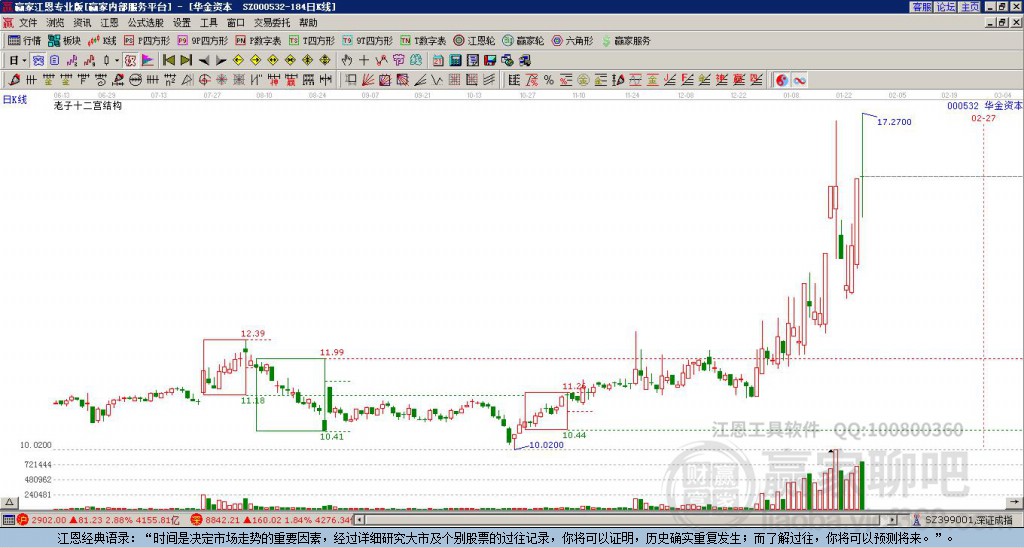Click the 17.2700 high price label
1024x548 pixels.
(894, 121)
